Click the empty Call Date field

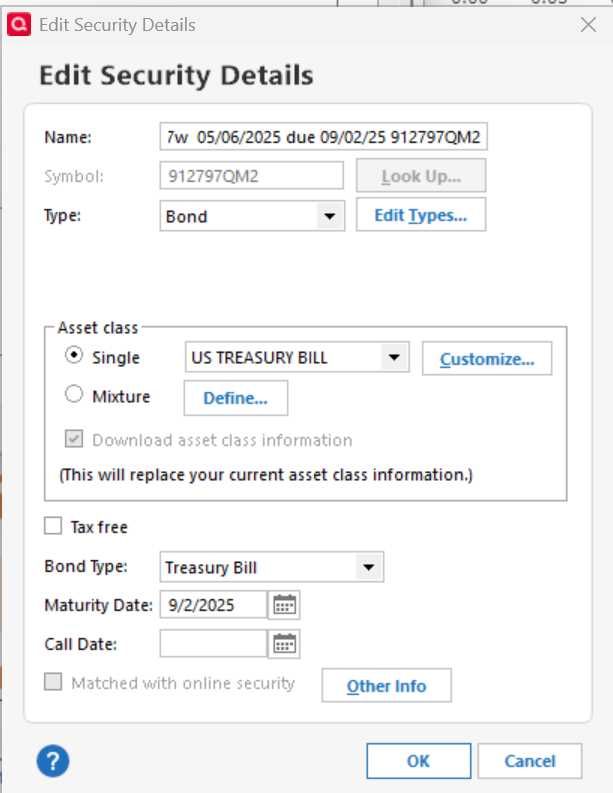click(213, 644)
